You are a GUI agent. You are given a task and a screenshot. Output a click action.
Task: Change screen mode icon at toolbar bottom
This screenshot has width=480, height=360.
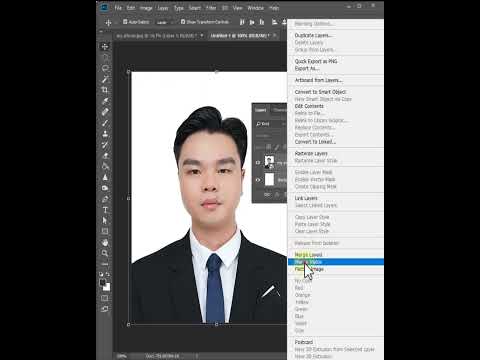(105, 309)
